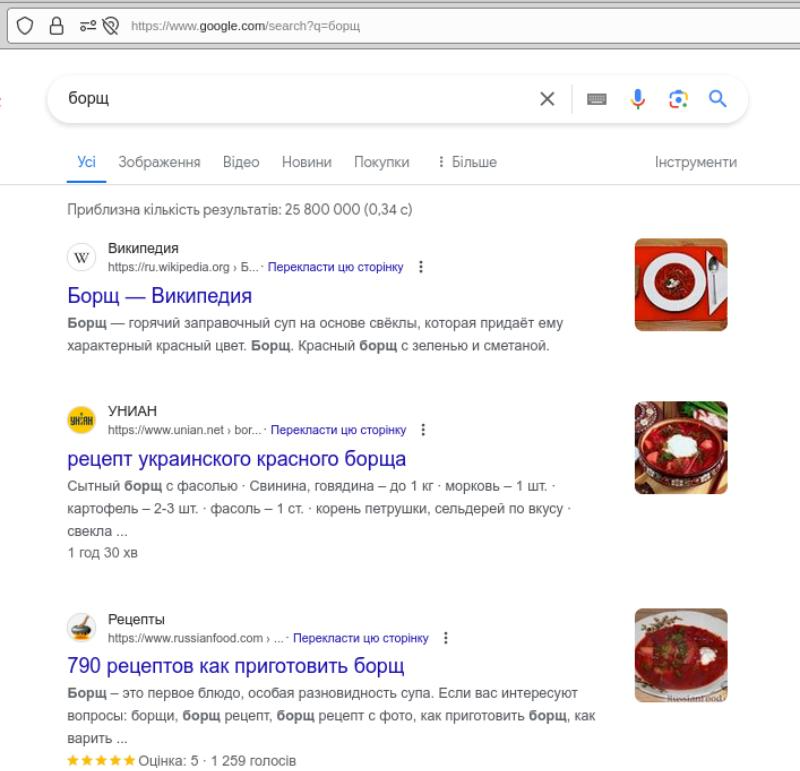
Task: Open options menu on the УНИАН result
Action: coord(422,430)
